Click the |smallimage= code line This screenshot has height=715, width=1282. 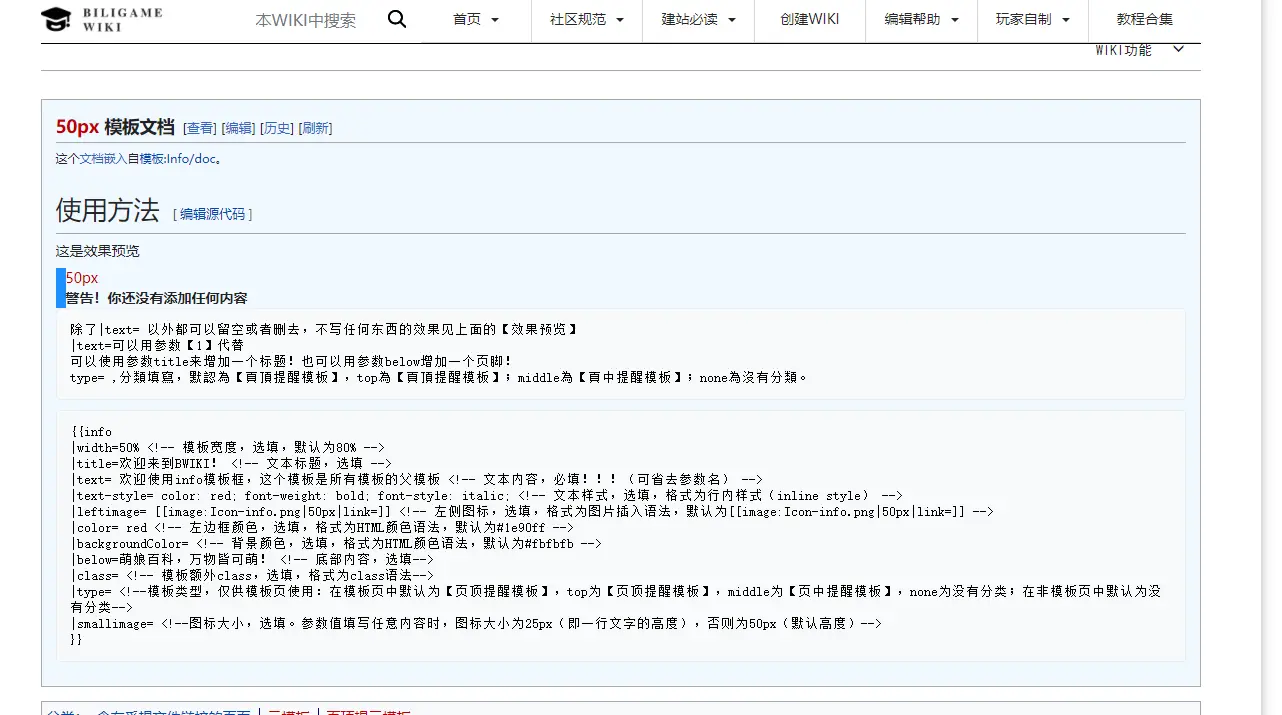click(x=476, y=624)
